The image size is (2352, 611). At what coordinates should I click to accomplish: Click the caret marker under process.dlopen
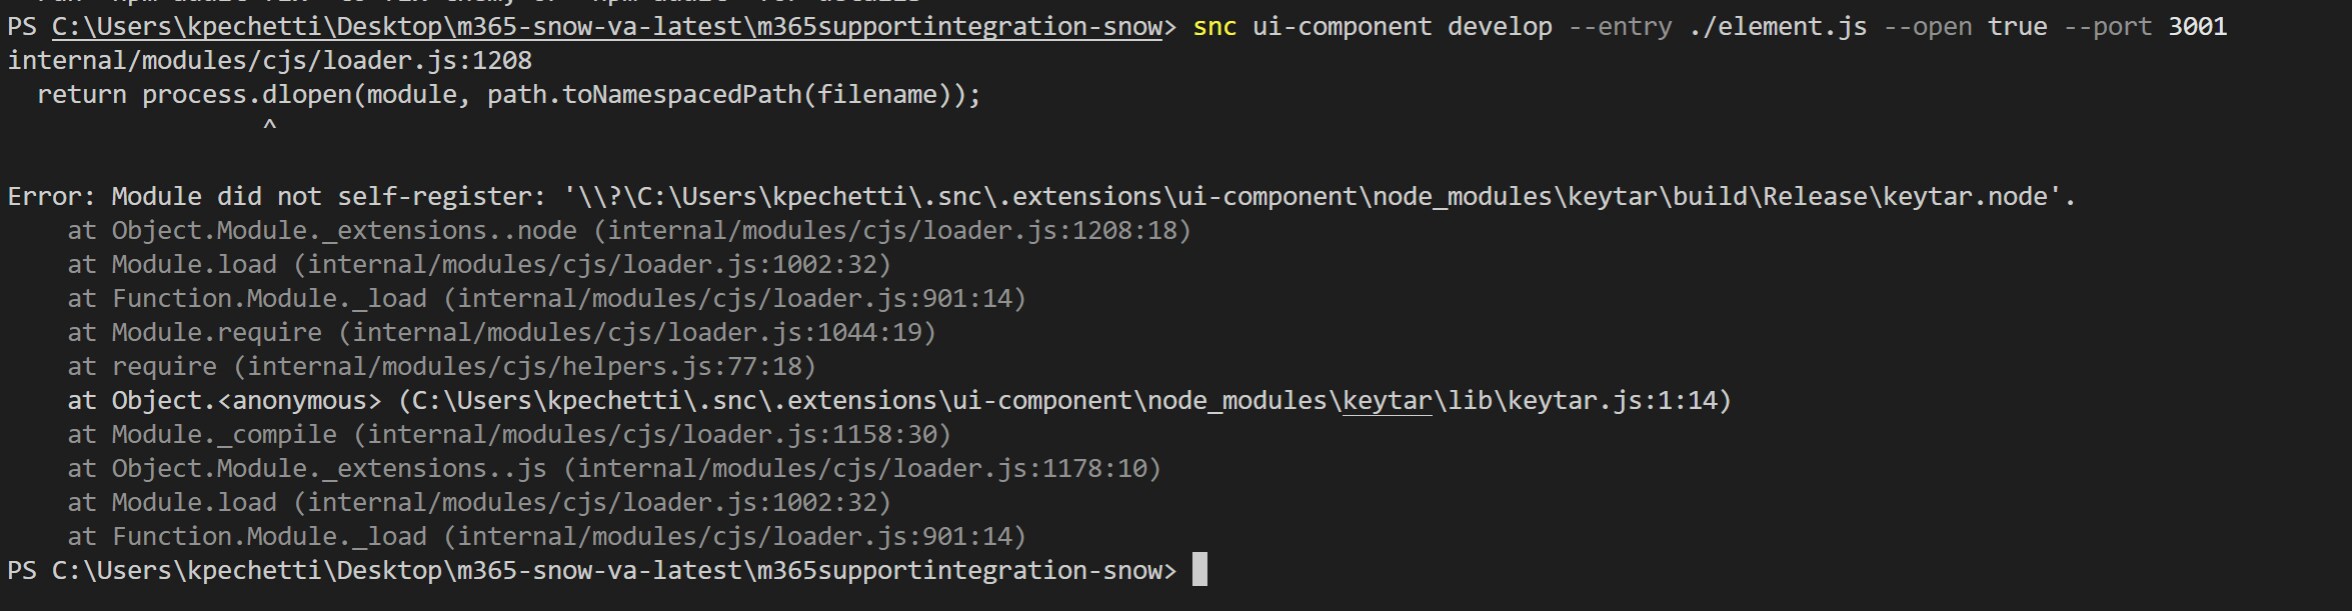click(269, 126)
